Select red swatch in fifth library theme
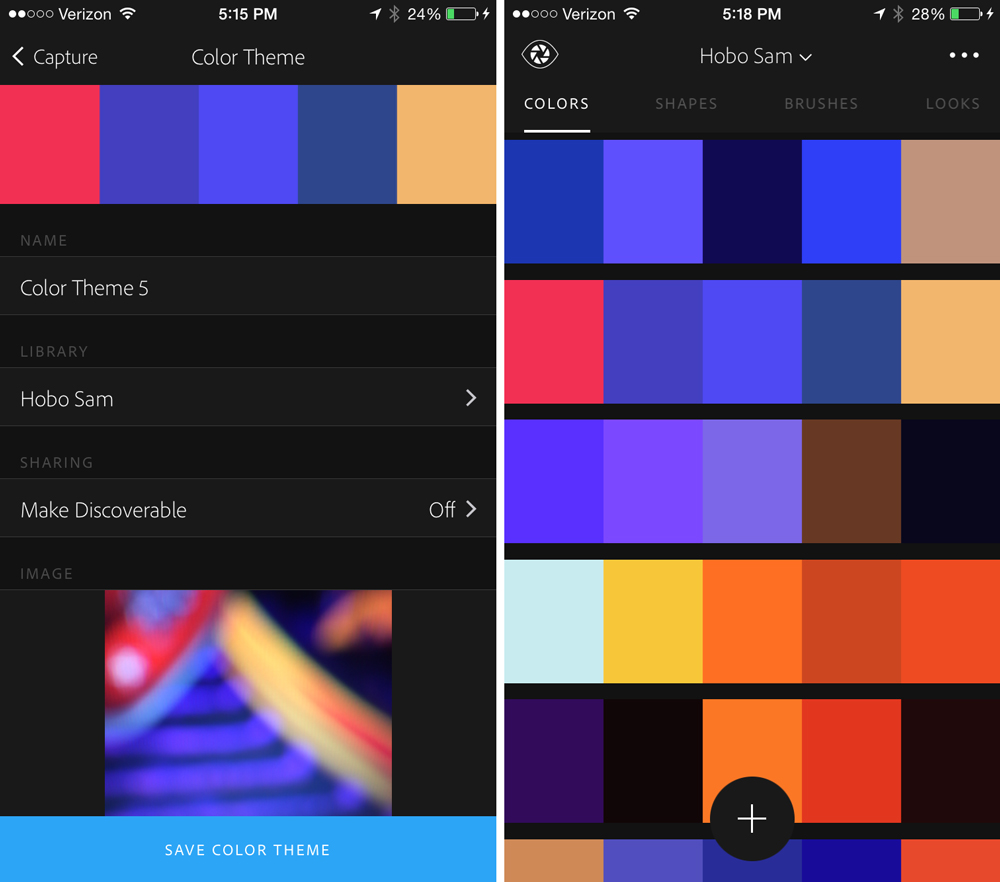The width and height of the screenshot is (1000, 882). 851,761
